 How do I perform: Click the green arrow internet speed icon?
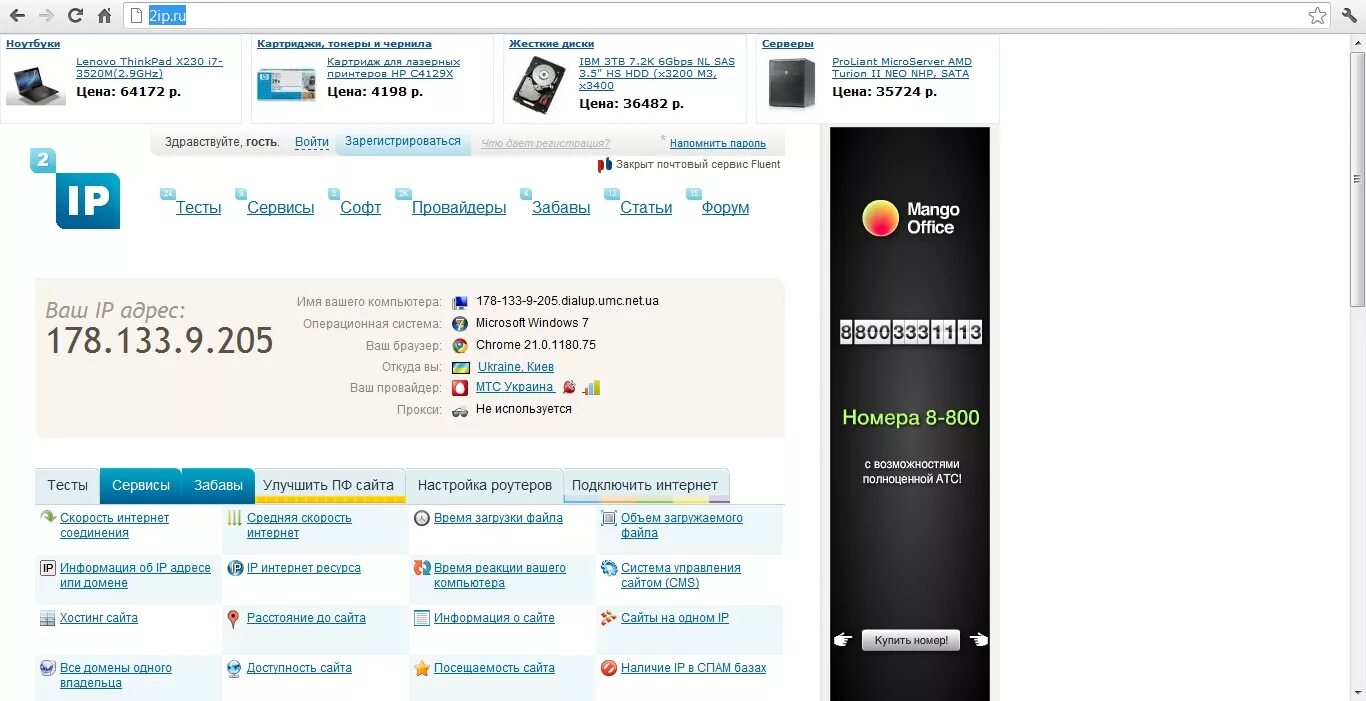(48, 518)
